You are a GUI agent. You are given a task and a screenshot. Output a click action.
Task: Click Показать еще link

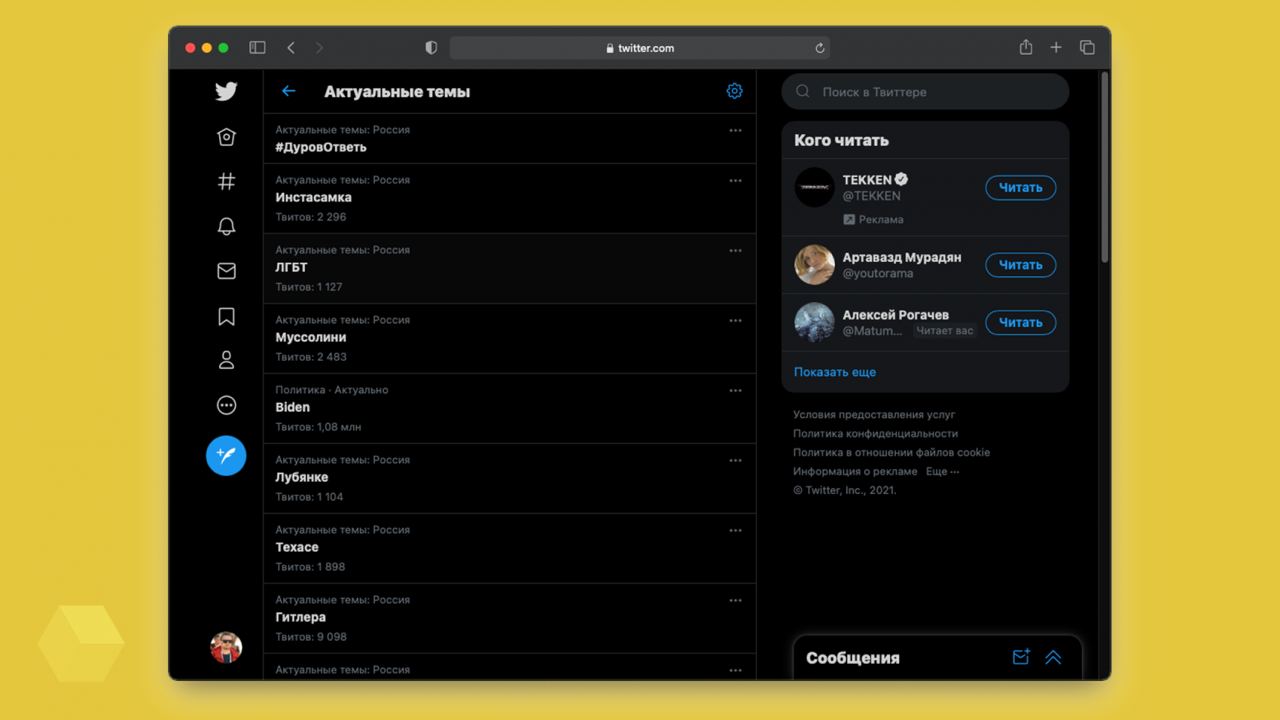click(x=835, y=372)
